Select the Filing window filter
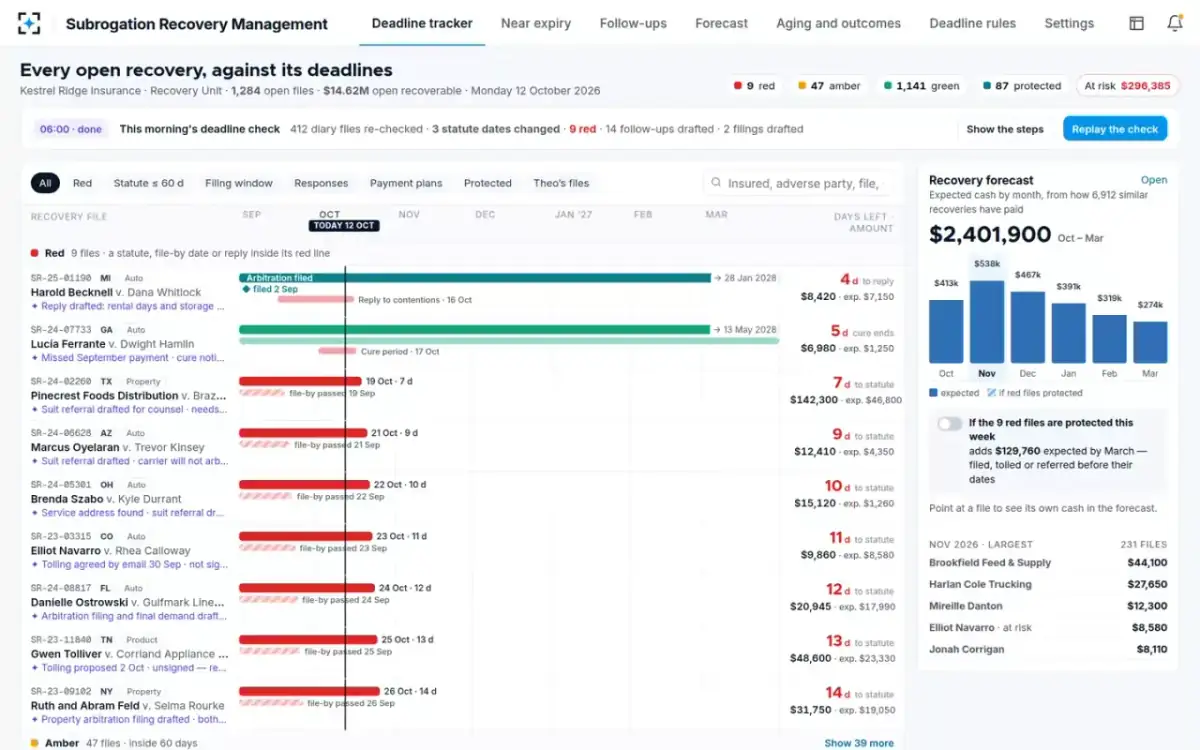 point(239,183)
